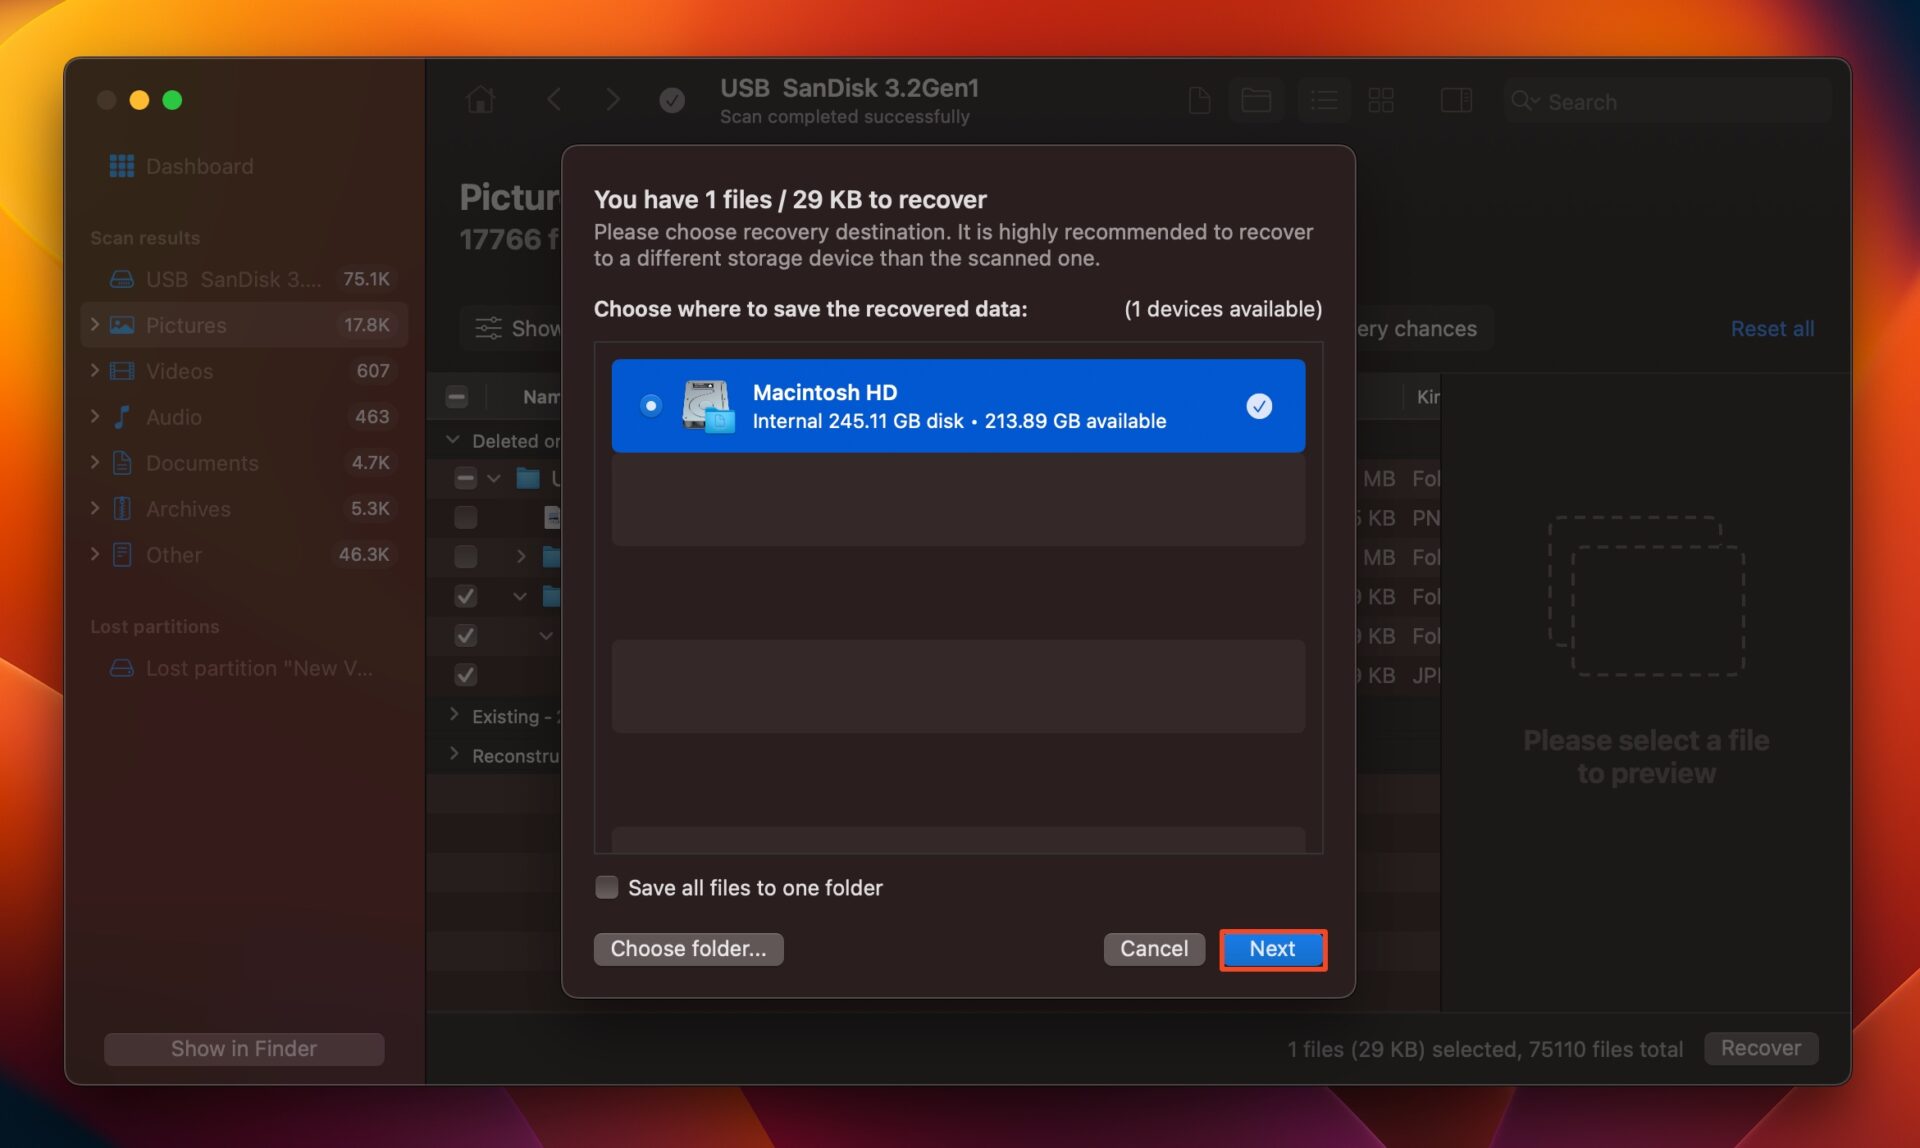Image resolution: width=1920 pixels, height=1148 pixels.
Task: Expand the Documents category in sidebar
Action: tap(94, 462)
